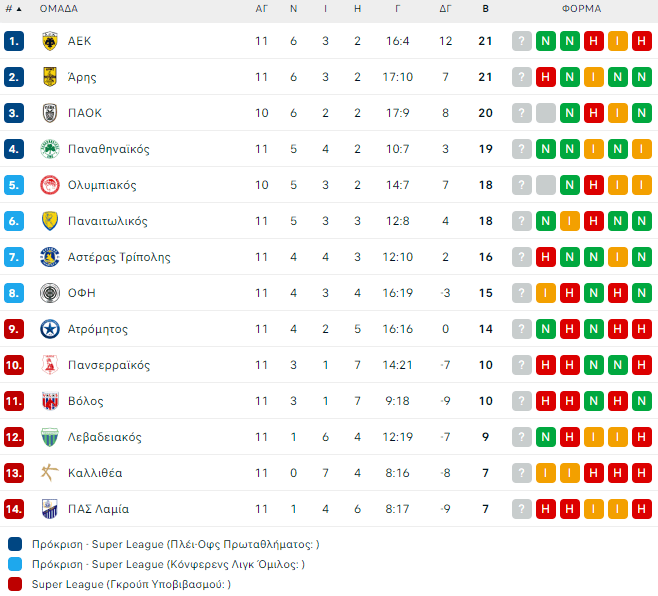Open the Πανσερραϊκός team link

click(x=108, y=365)
